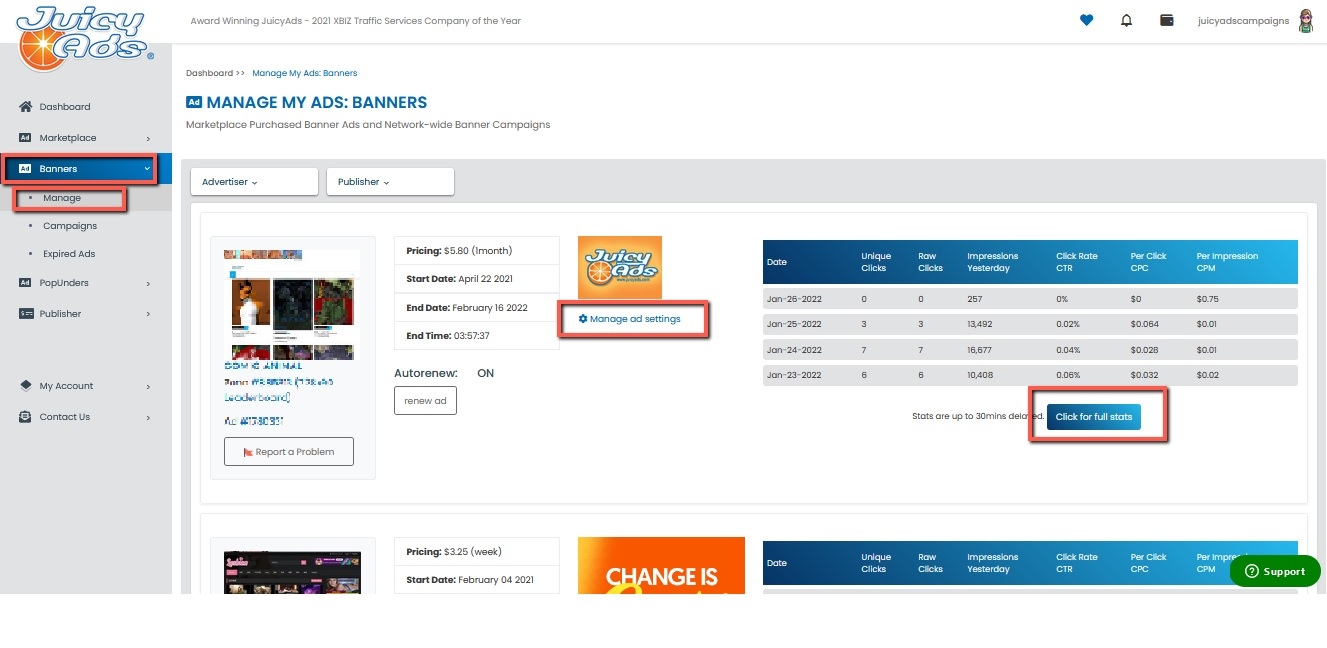Click the Jan-24-2022 date cell
The height and width of the screenshot is (648, 1327).
pos(793,350)
